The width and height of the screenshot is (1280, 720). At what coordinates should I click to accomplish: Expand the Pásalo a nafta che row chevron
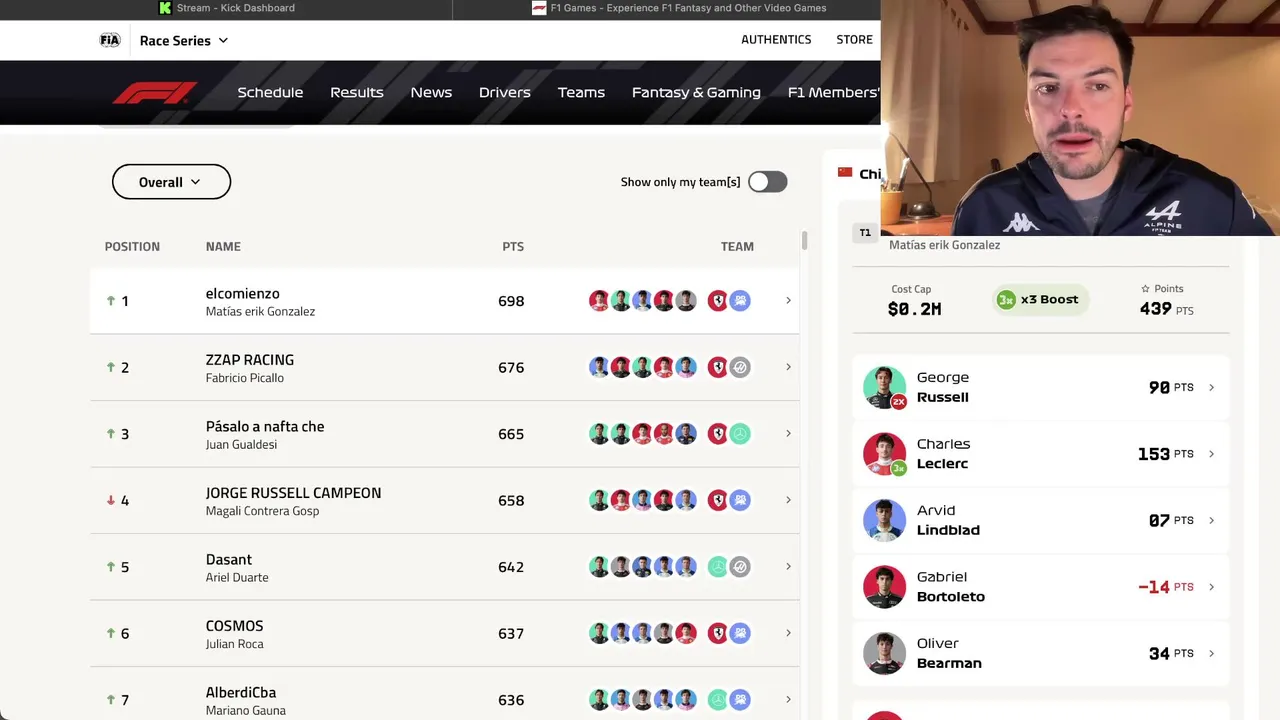point(788,433)
